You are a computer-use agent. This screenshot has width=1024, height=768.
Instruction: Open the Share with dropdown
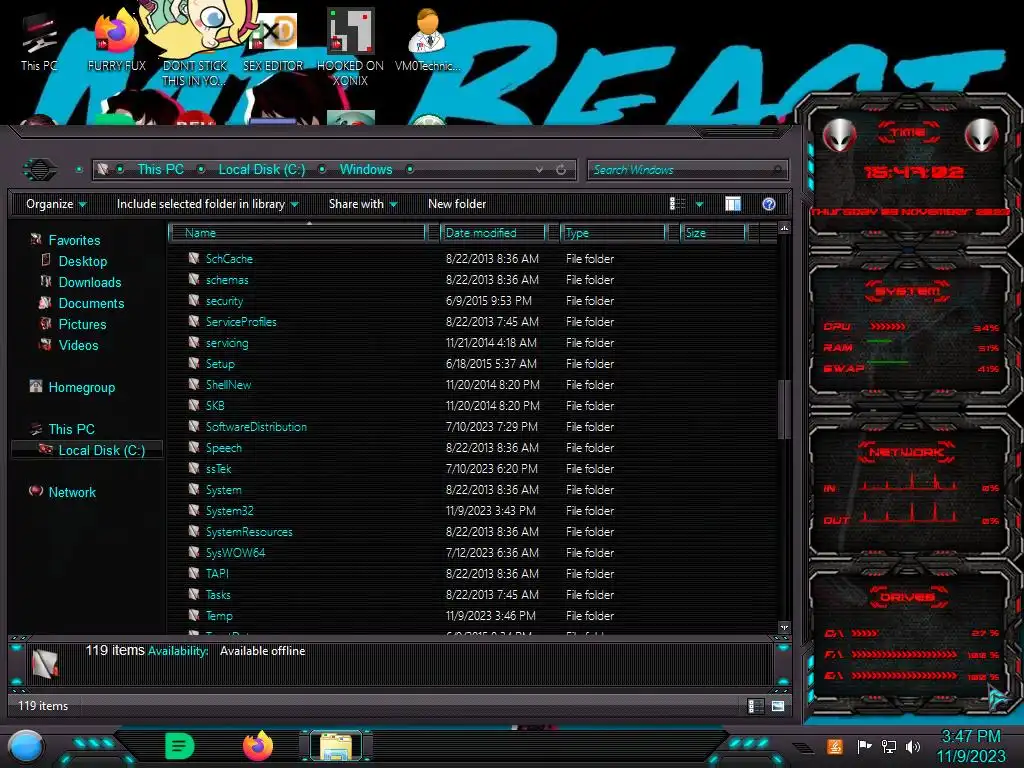pos(362,204)
